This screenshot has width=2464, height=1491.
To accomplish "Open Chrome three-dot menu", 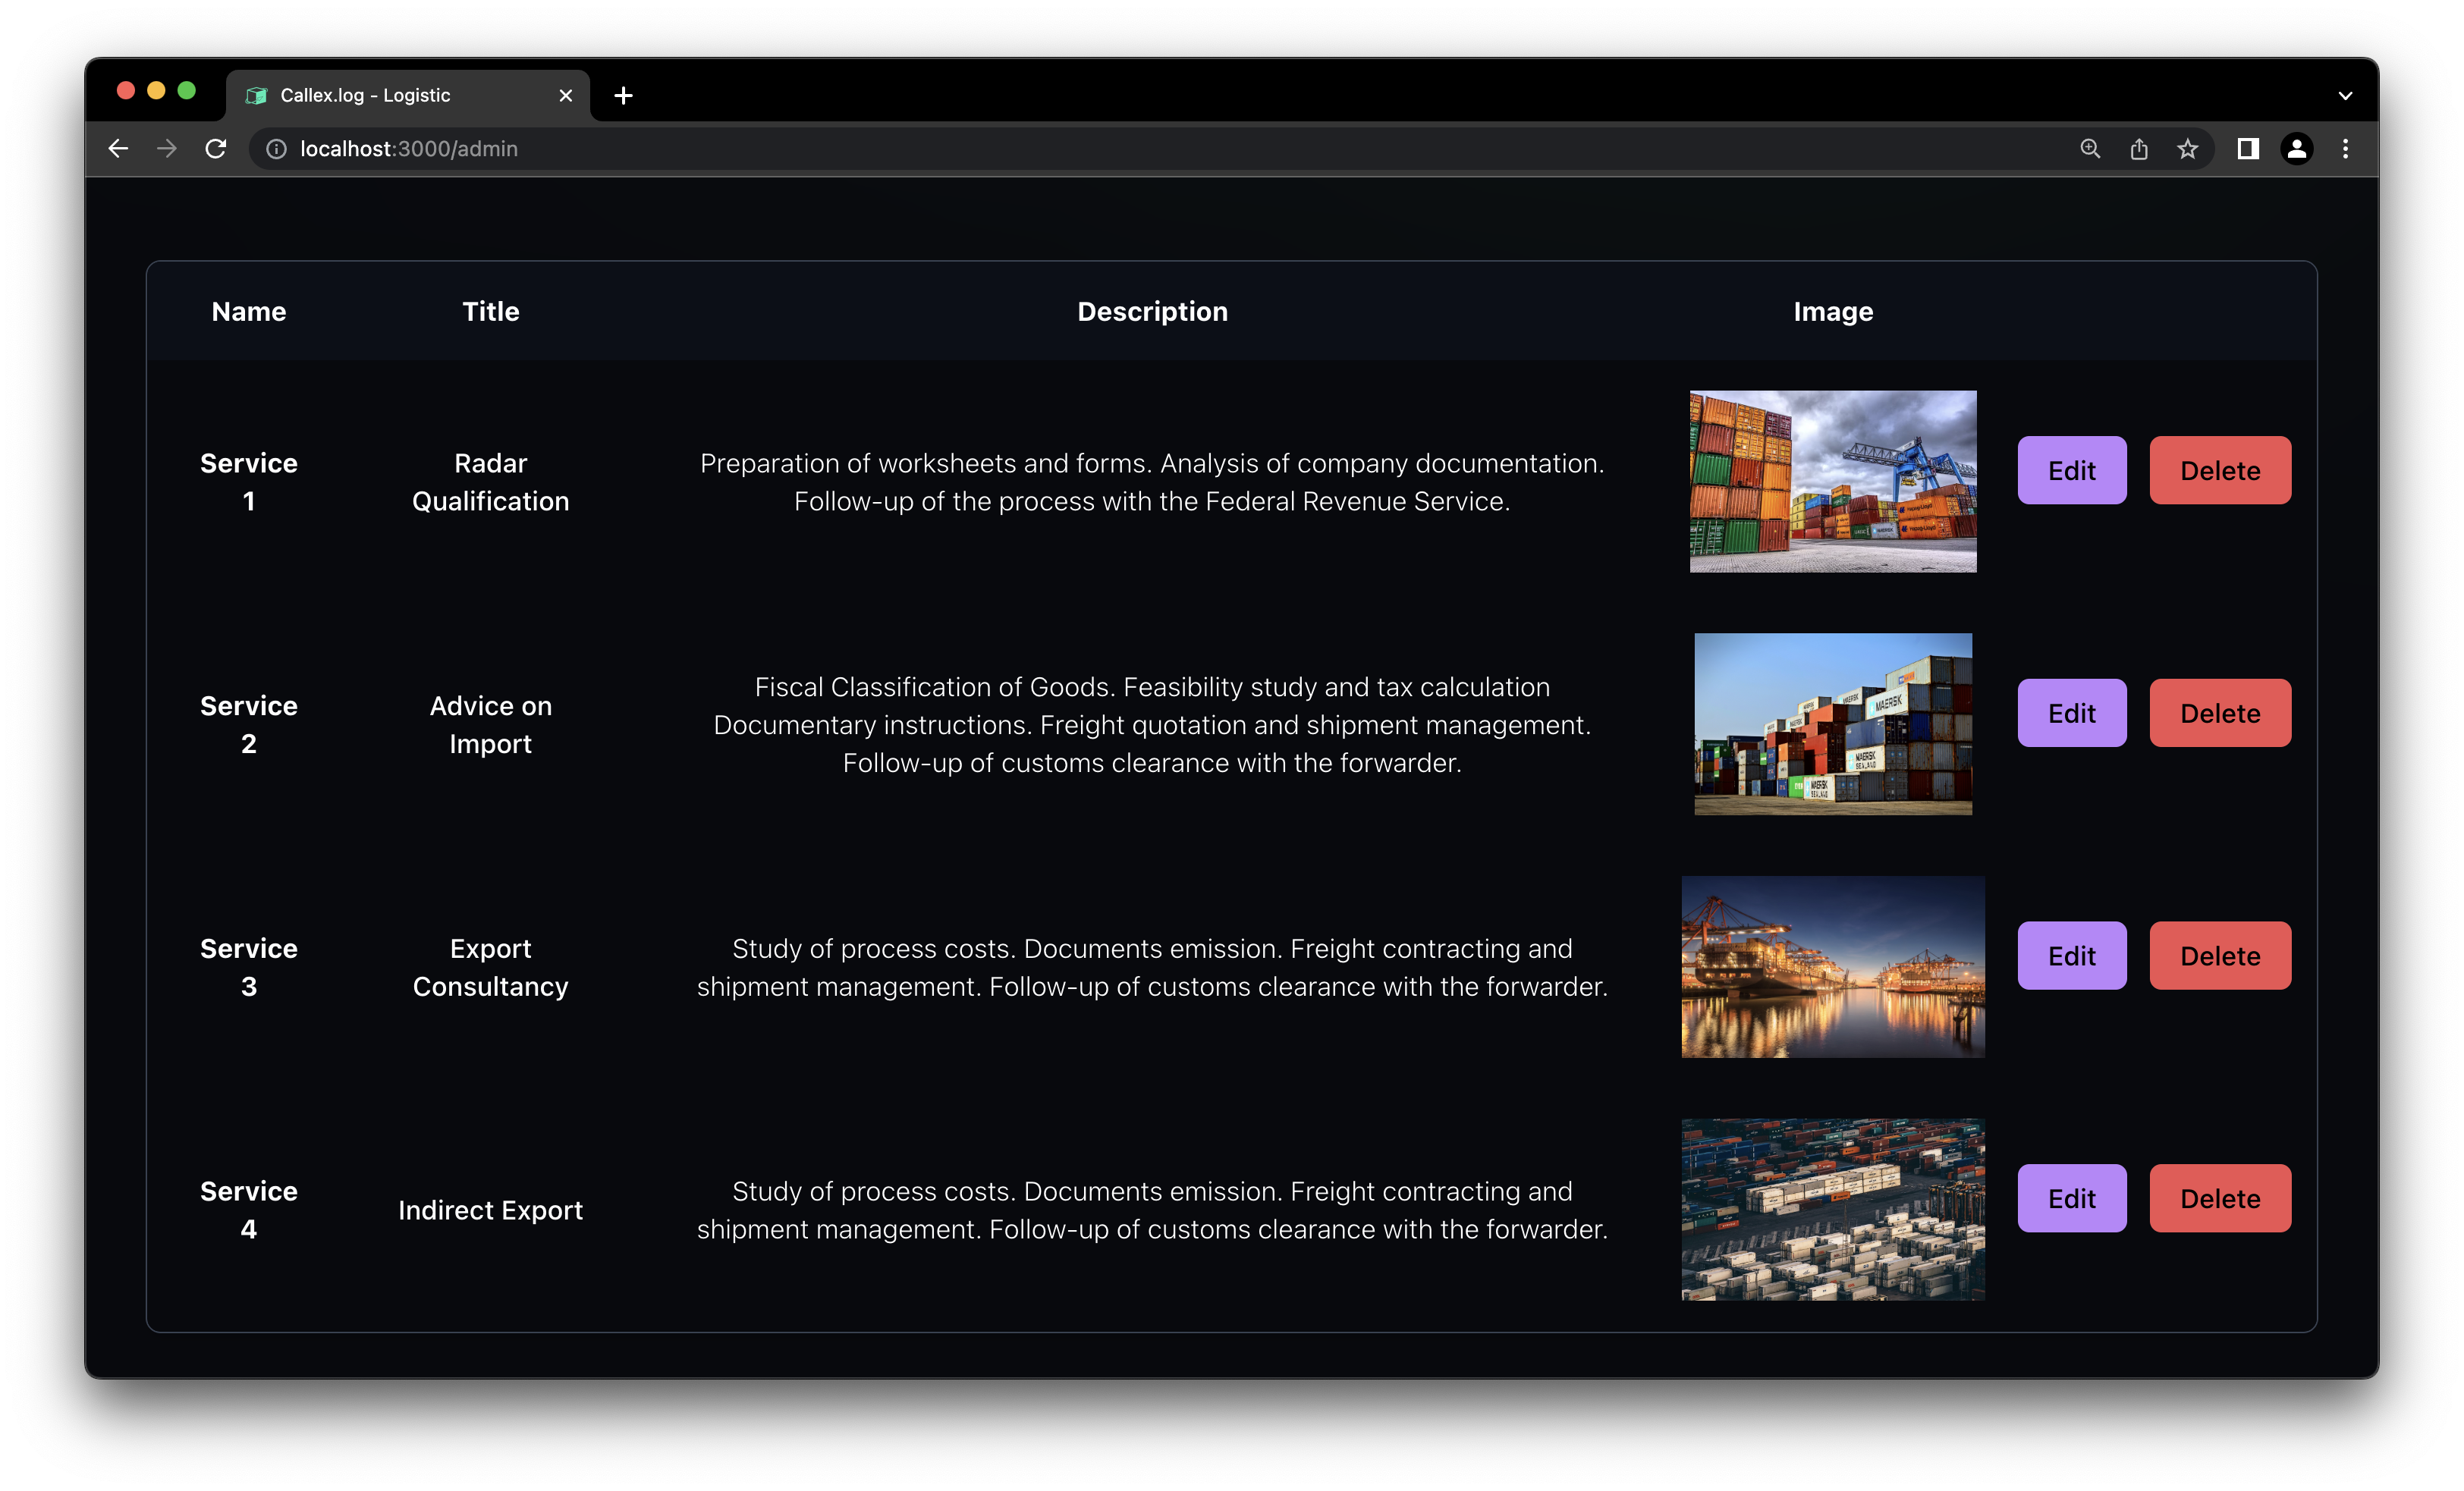I will 2346,149.
